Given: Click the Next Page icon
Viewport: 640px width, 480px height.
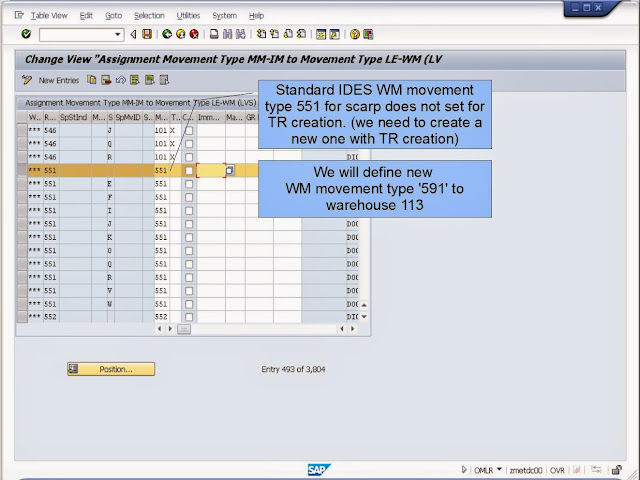Looking at the screenshot, I should click(288, 34).
